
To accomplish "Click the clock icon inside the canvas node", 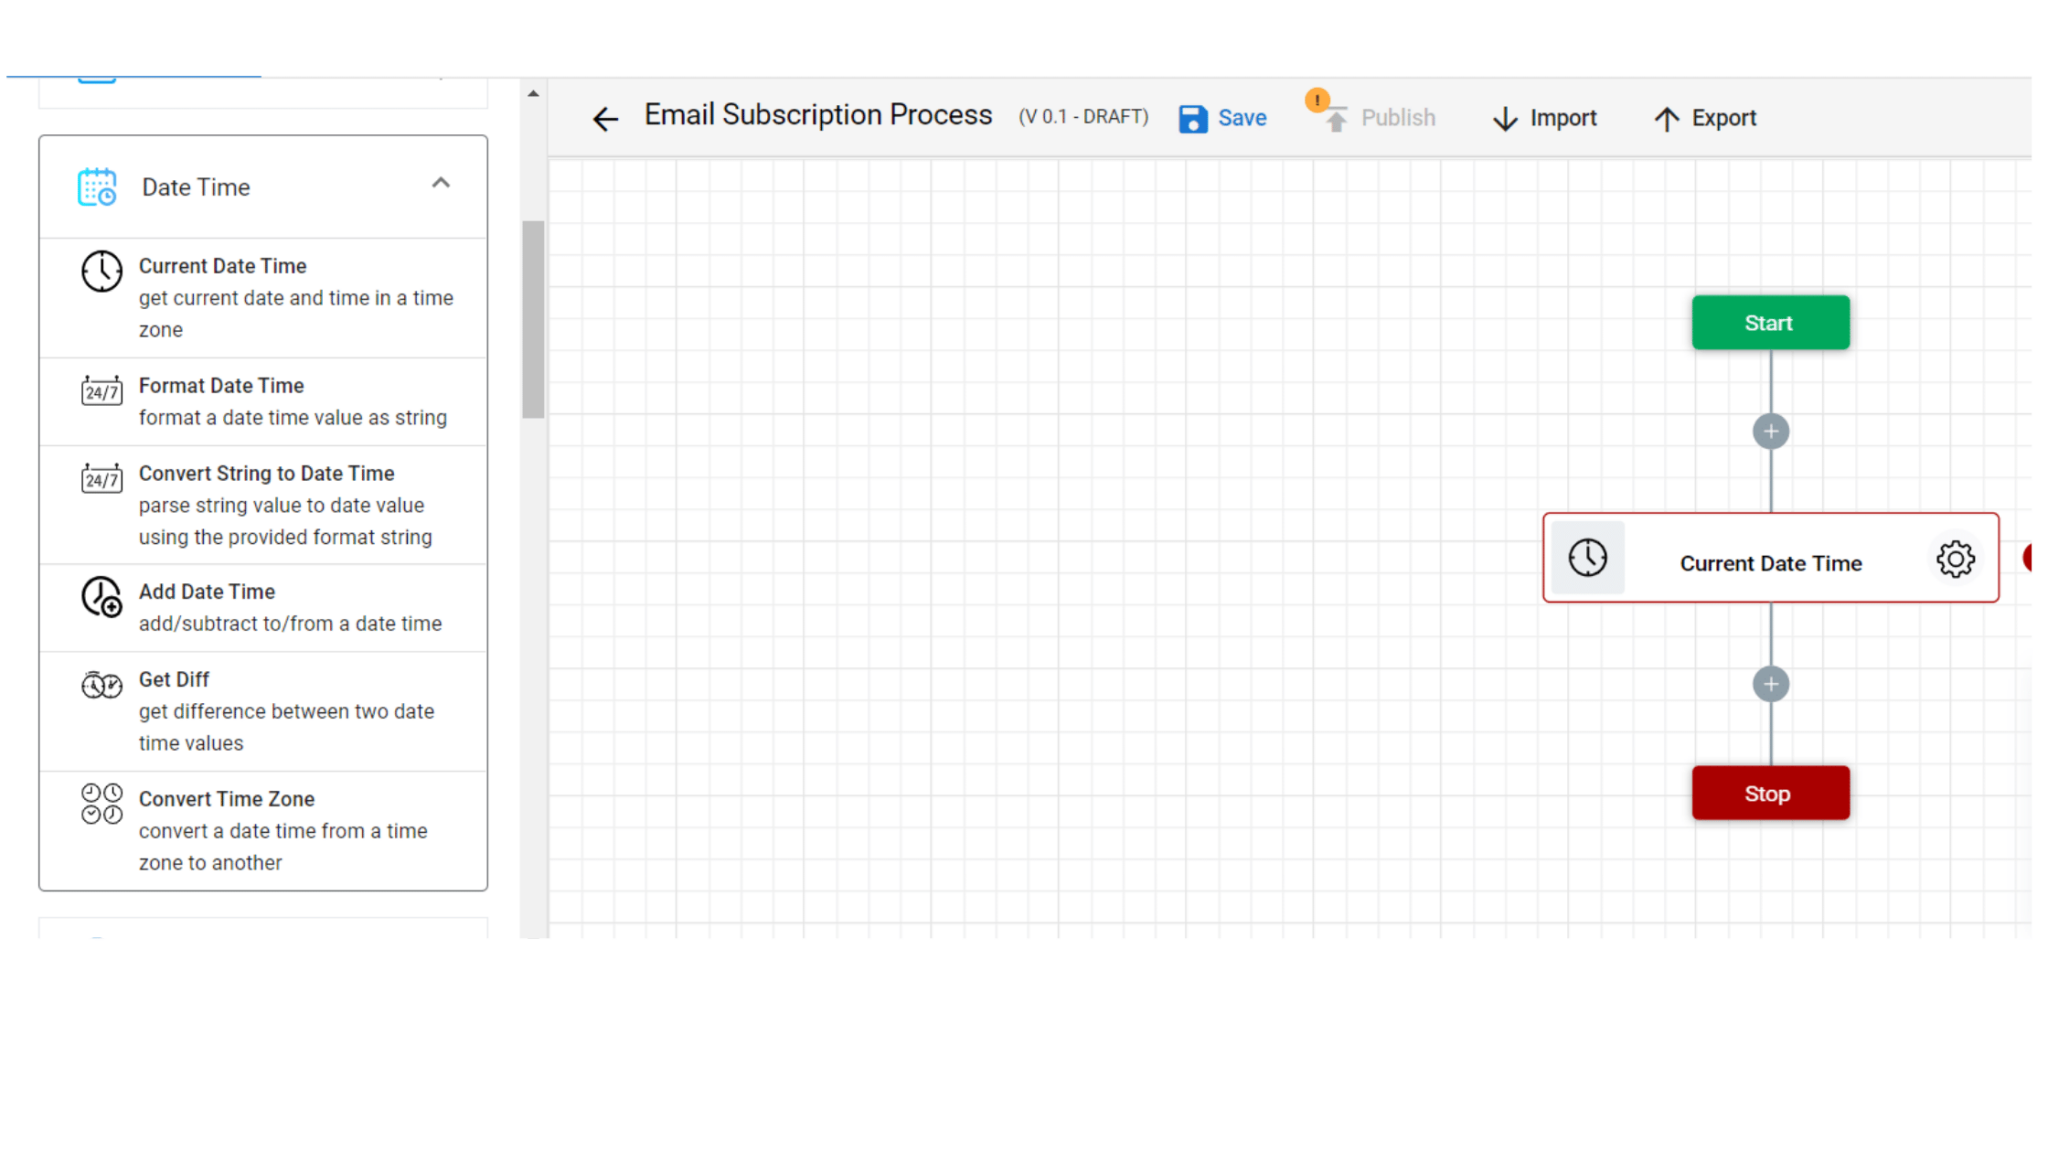I will pyautogui.click(x=1588, y=558).
